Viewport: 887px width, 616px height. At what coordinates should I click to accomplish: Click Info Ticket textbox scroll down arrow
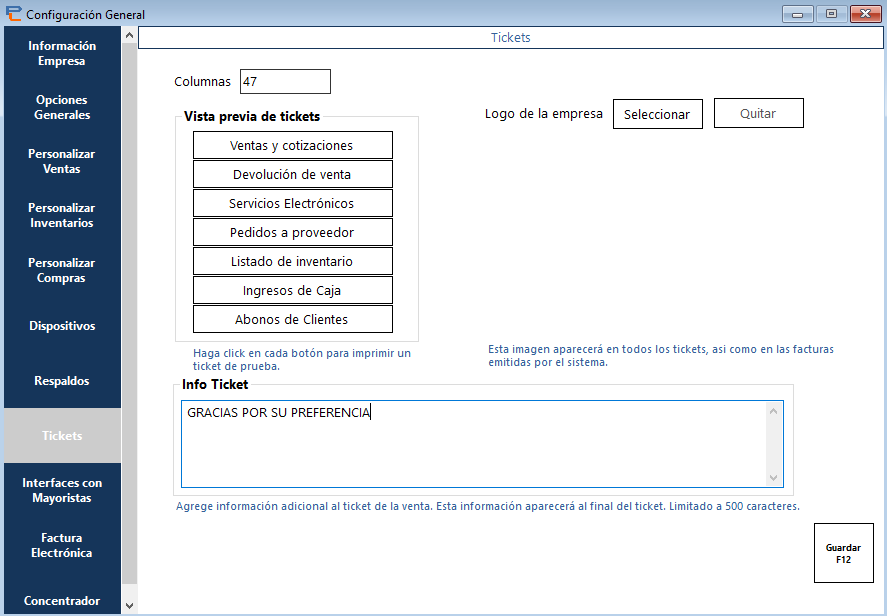coord(773,478)
